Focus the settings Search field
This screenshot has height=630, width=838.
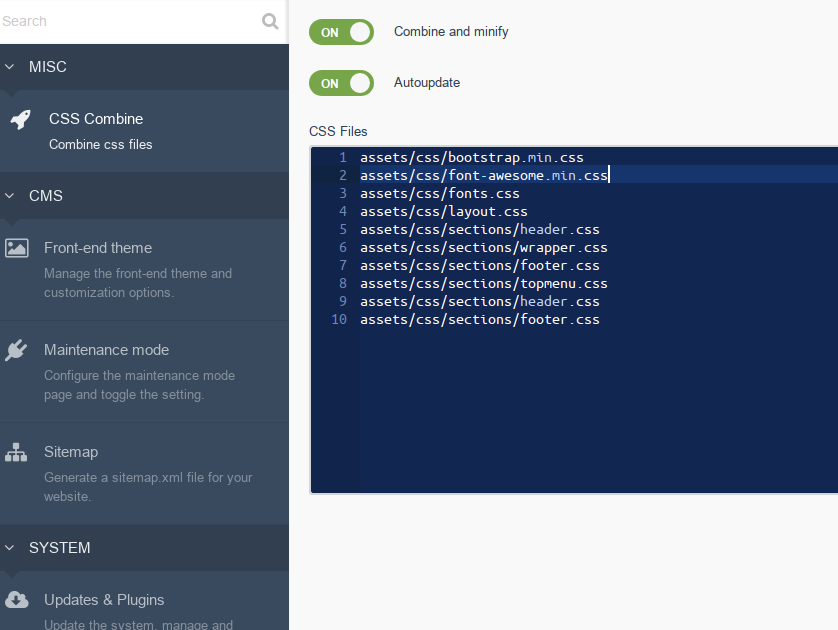tap(128, 21)
